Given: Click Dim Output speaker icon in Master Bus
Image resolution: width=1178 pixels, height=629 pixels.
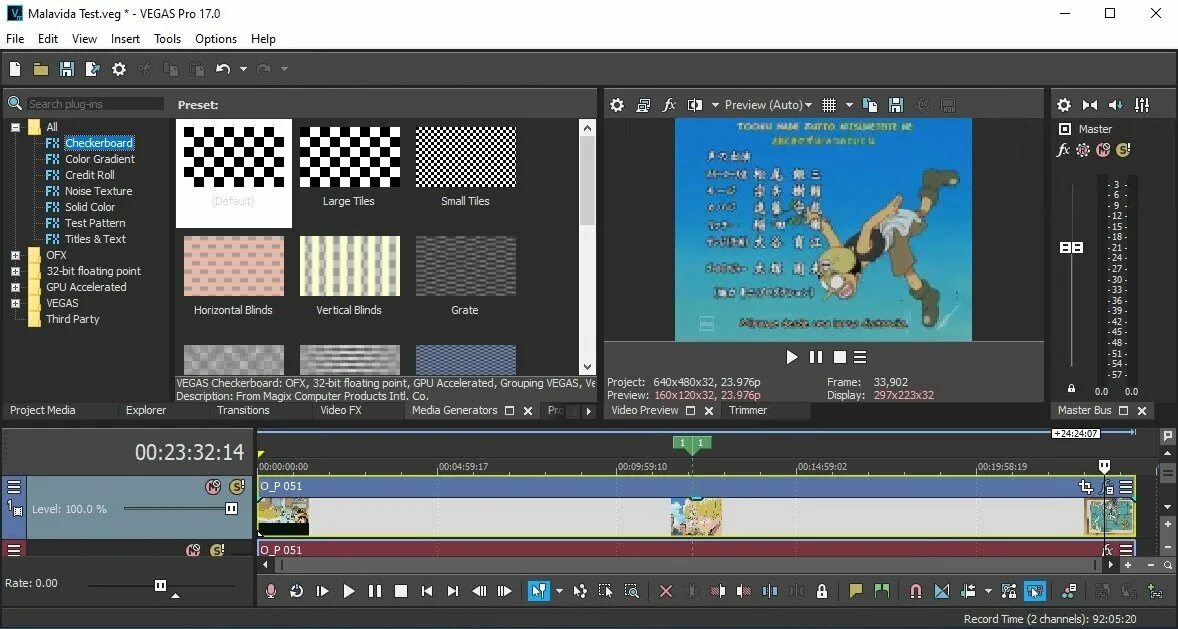Looking at the screenshot, I should point(1116,105).
